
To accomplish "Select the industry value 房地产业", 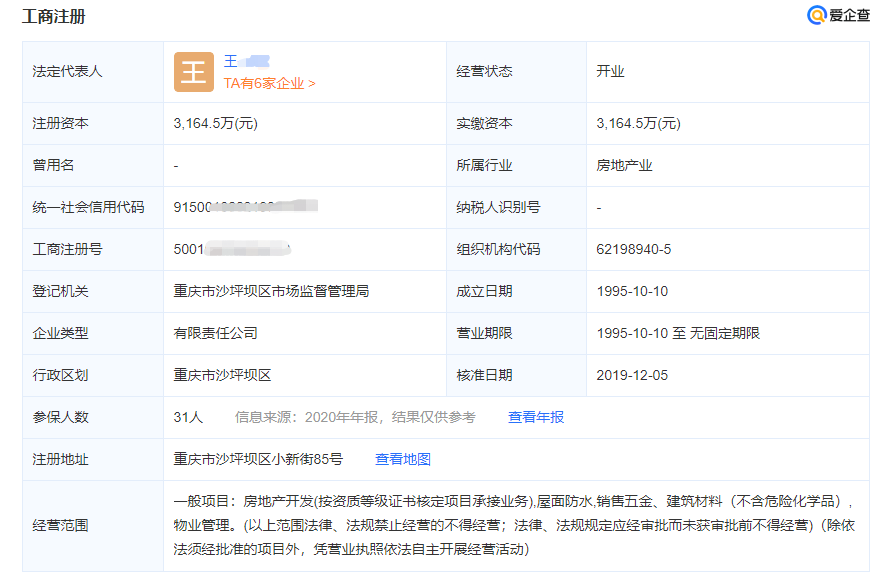I will tap(624, 165).
